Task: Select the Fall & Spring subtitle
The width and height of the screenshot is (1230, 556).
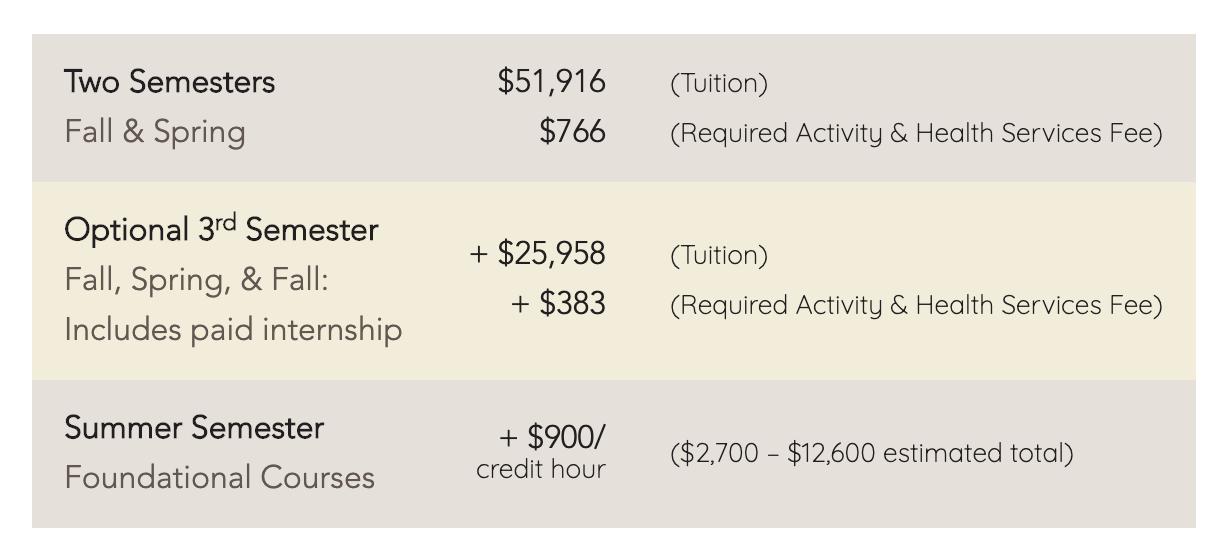Action: click(x=154, y=132)
